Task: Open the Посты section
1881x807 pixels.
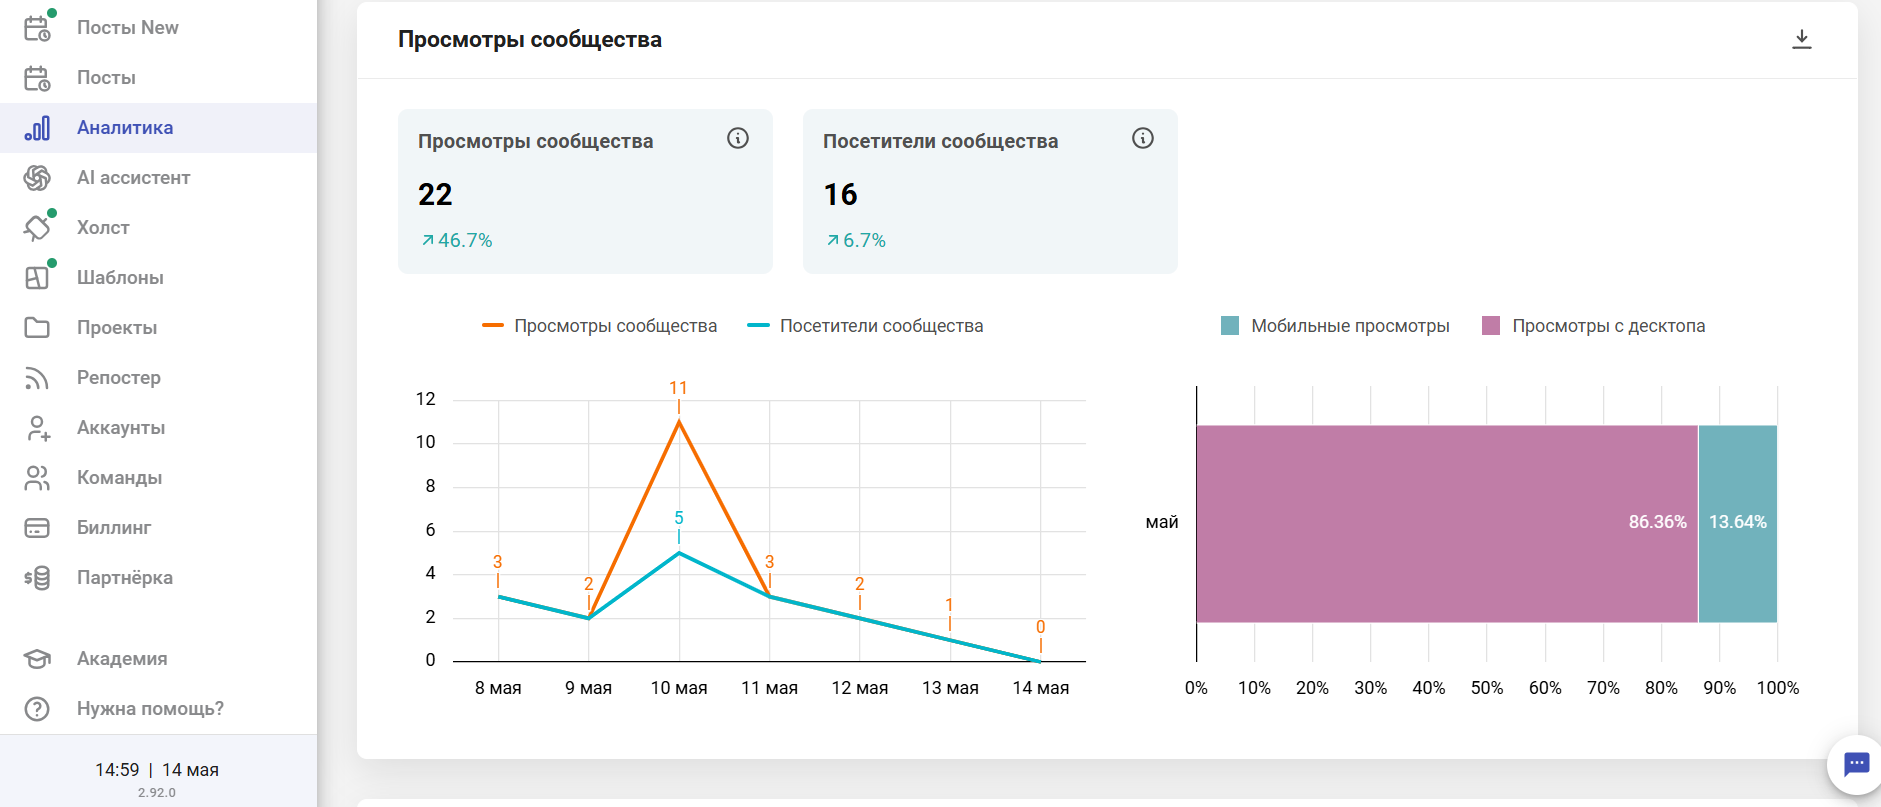Action: (x=106, y=78)
